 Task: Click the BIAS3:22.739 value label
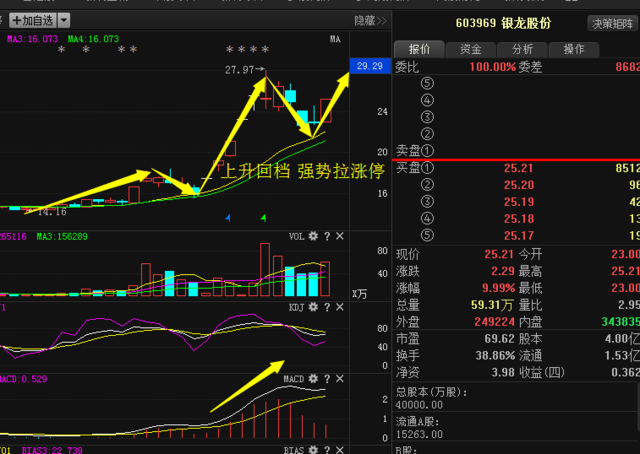[52, 450]
